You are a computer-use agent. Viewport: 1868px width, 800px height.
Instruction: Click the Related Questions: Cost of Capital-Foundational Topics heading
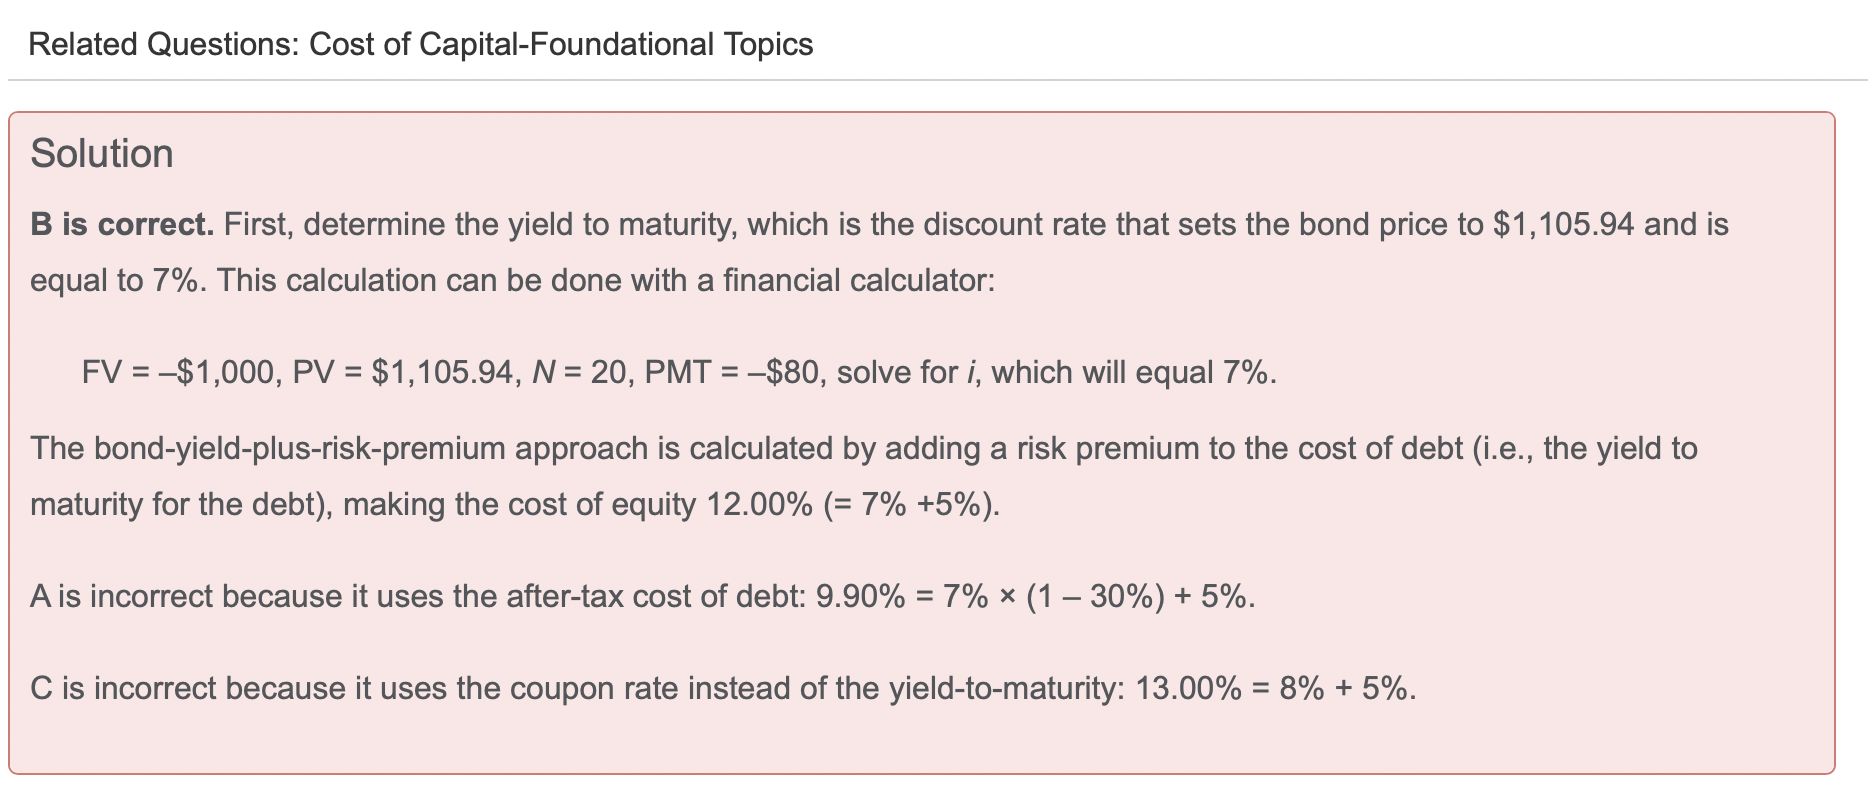[x=420, y=44]
